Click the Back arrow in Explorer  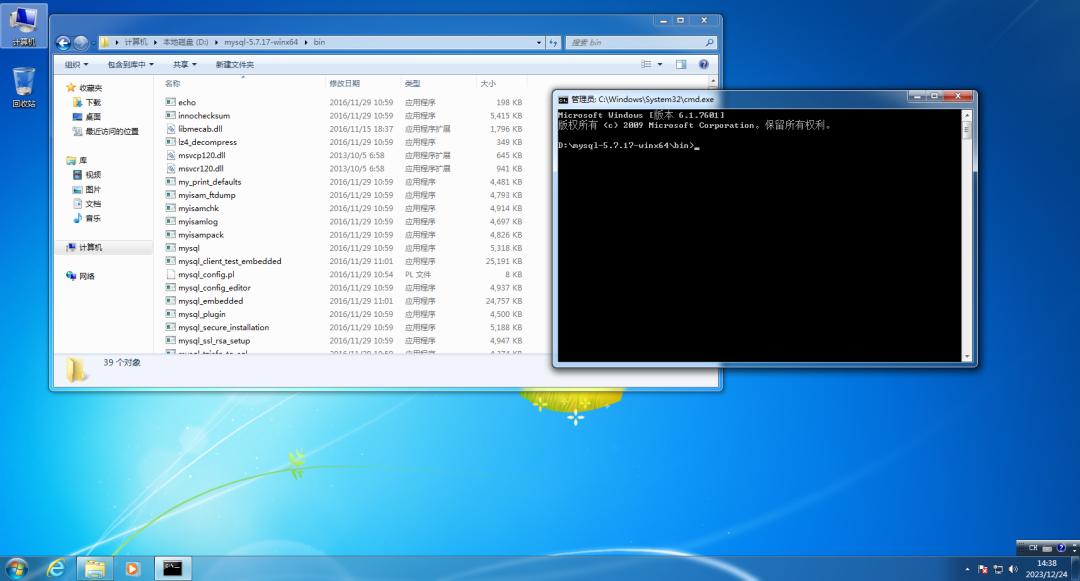pyautogui.click(x=63, y=43)
